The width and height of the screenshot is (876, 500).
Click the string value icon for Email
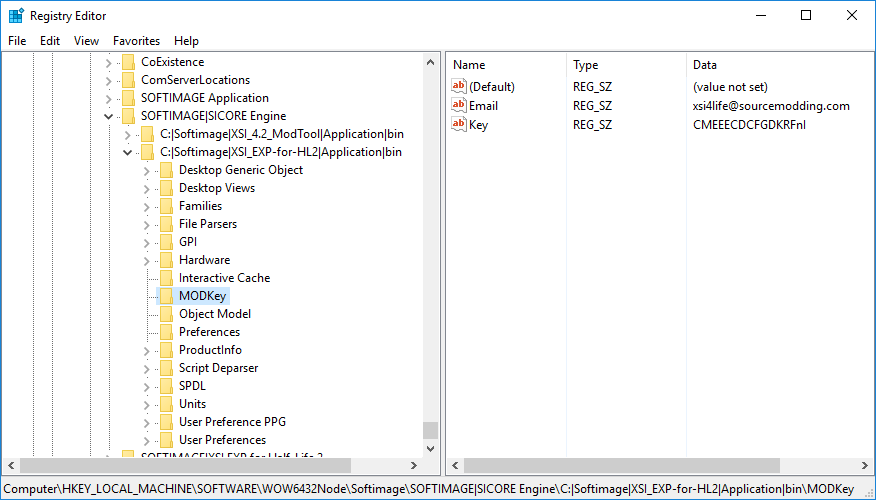[459, 105]
